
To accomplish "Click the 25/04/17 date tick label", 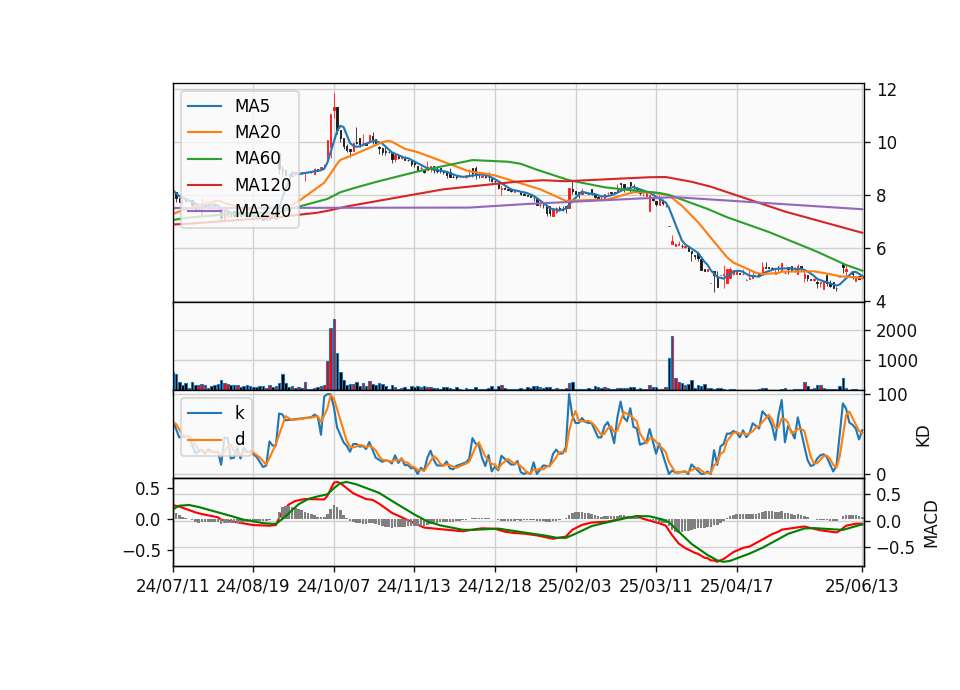I will coord(737,586).
